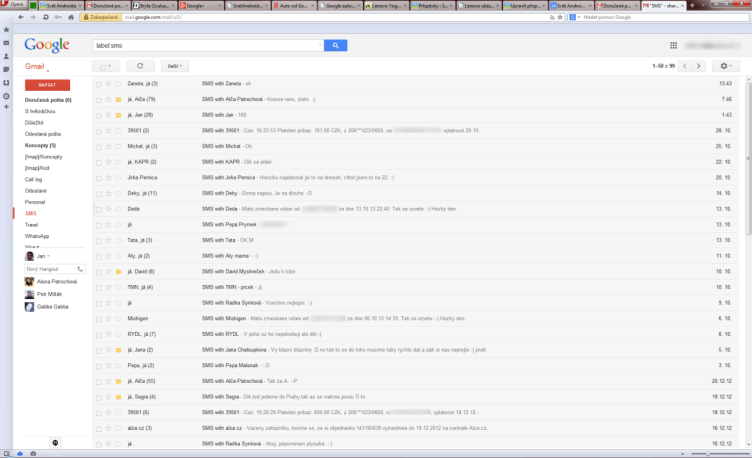The height and width of the screenshot is (458, 752).
Task: Check the Tata conversation checkbox
Action: [99, 241]
